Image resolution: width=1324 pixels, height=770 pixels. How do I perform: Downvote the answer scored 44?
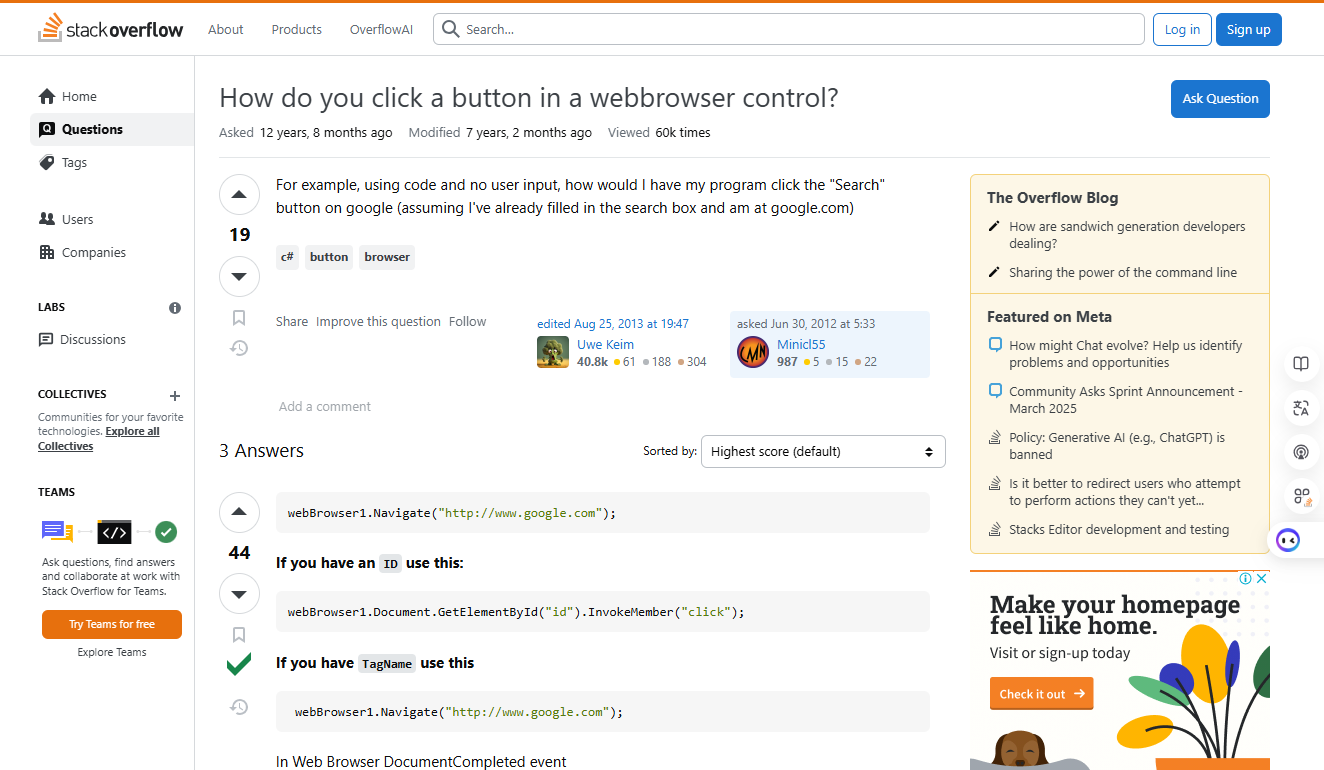(x=239, y=594)
